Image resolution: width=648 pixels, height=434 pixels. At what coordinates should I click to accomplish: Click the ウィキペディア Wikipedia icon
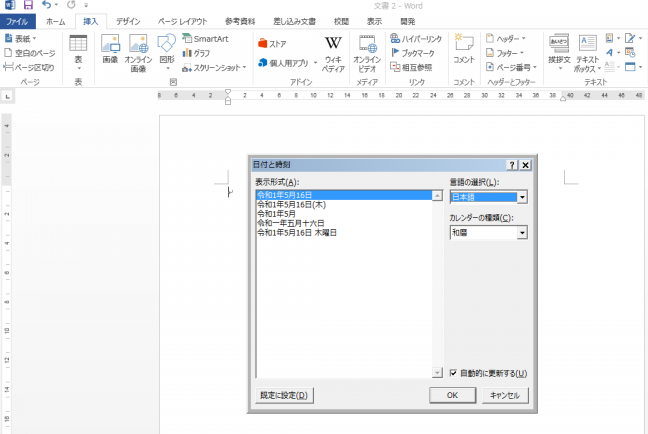point(333,54)
